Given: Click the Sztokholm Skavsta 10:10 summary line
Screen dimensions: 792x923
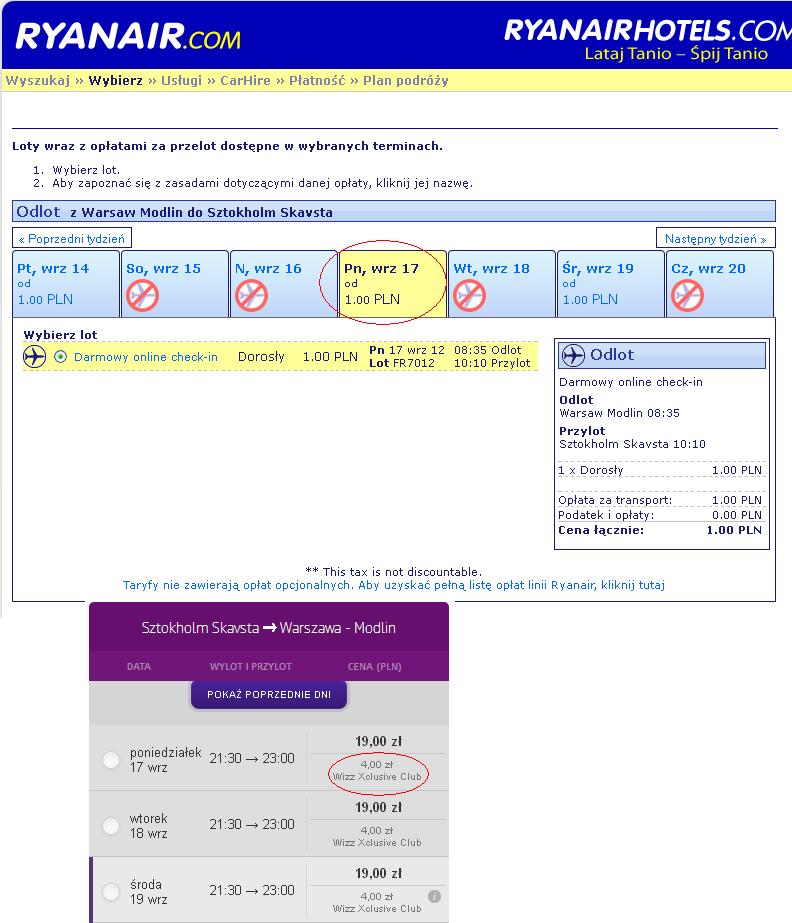Looking at the screenshot, I should click(632, 444).
